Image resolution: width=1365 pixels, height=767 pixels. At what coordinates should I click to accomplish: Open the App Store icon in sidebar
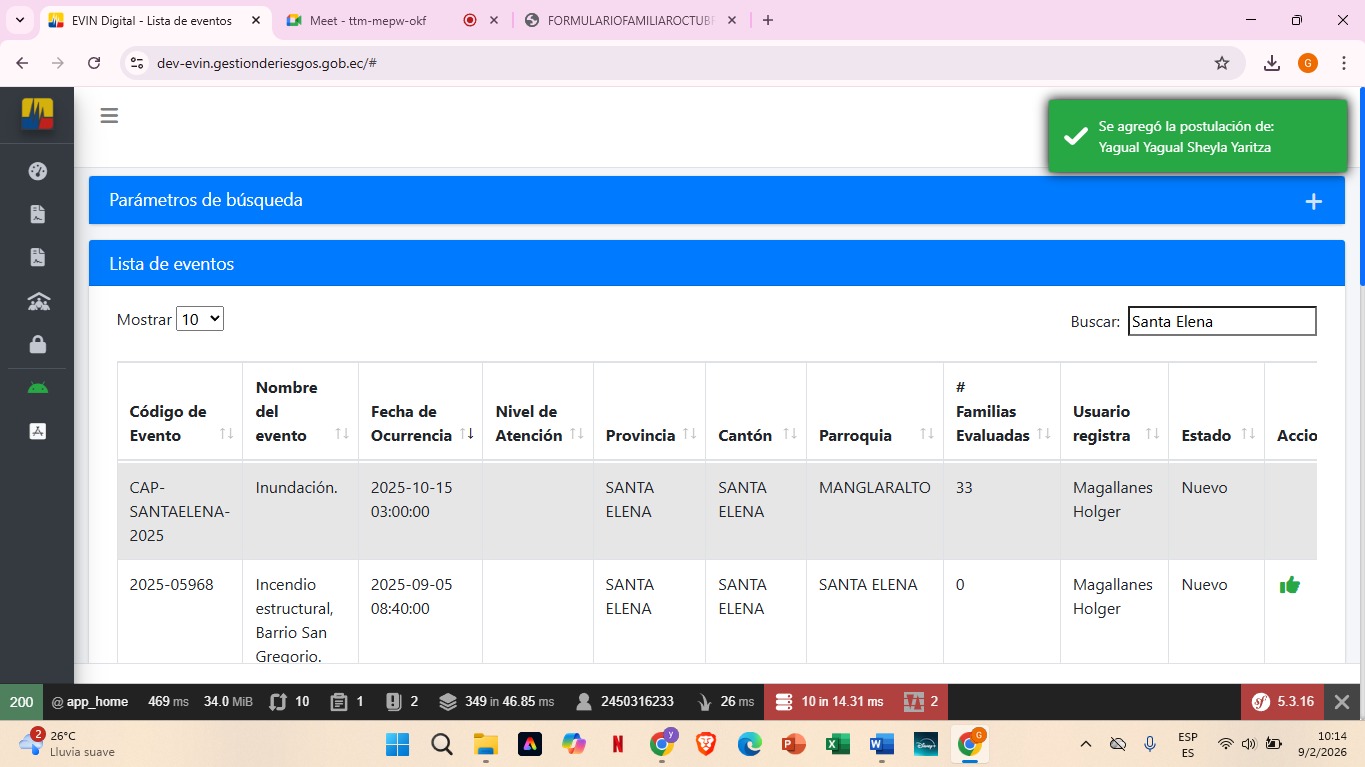38,431
